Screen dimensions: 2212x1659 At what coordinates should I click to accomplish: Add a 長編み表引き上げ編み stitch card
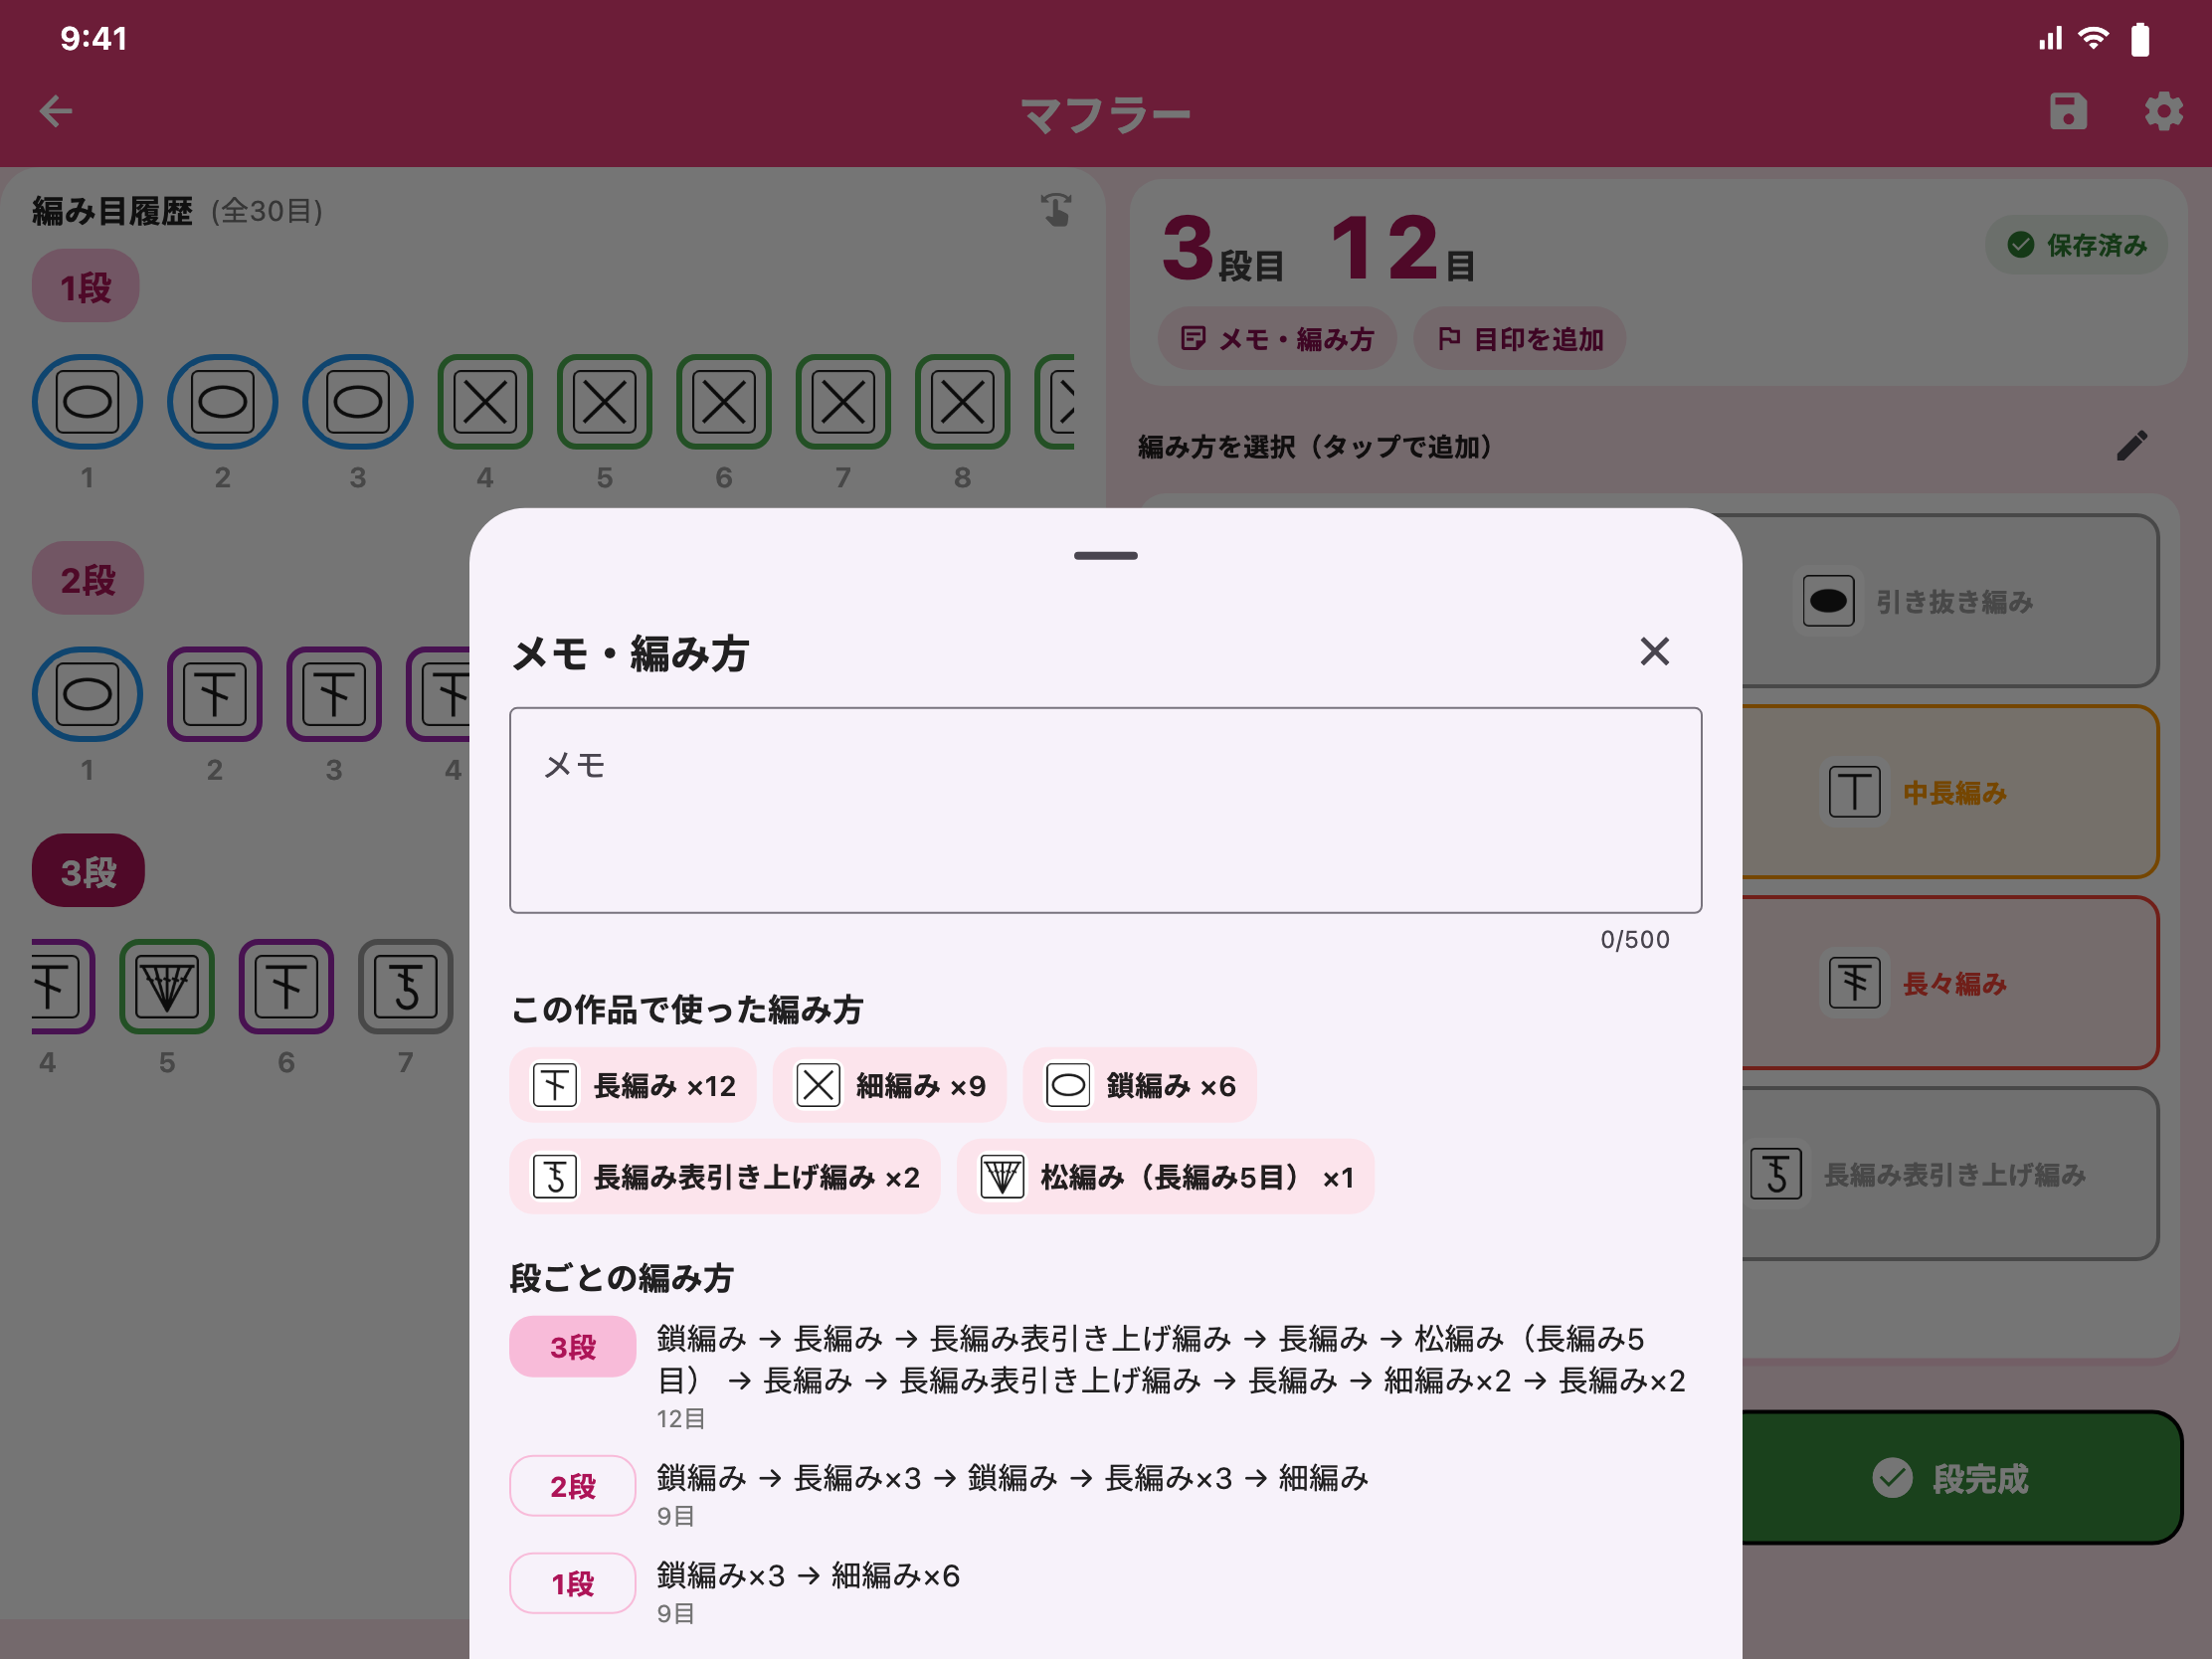point(1950,1174)
